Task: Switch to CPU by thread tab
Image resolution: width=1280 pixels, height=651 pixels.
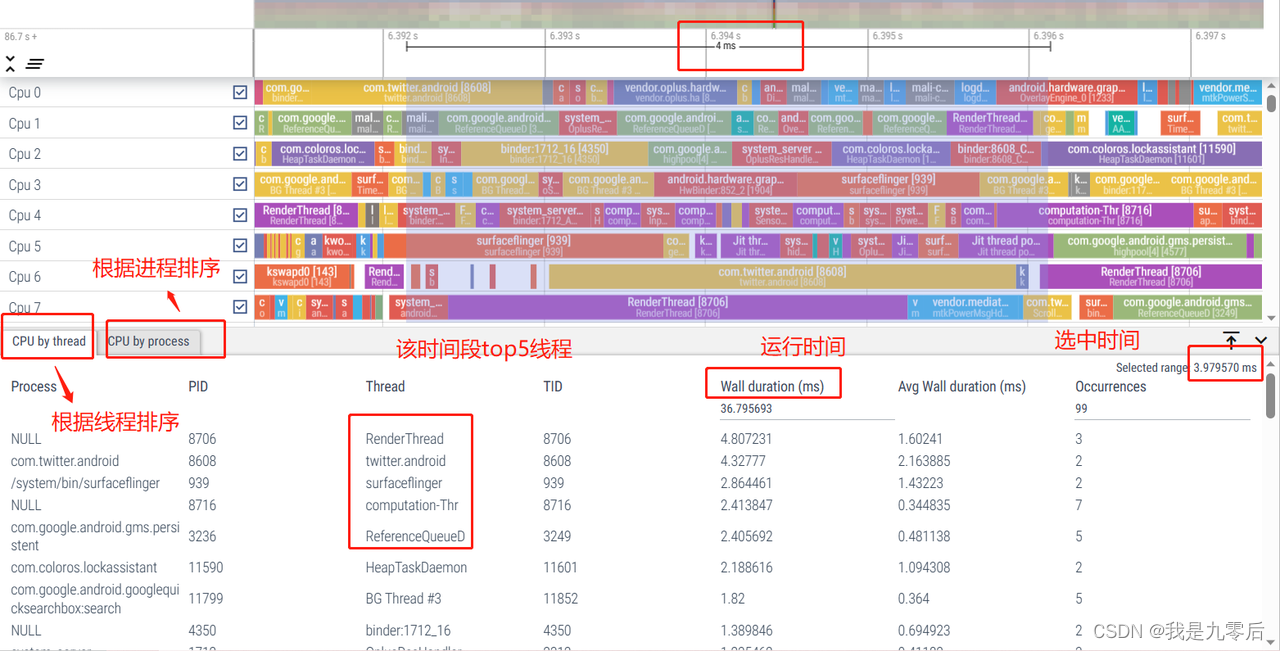Action: (x=49, y=341)
